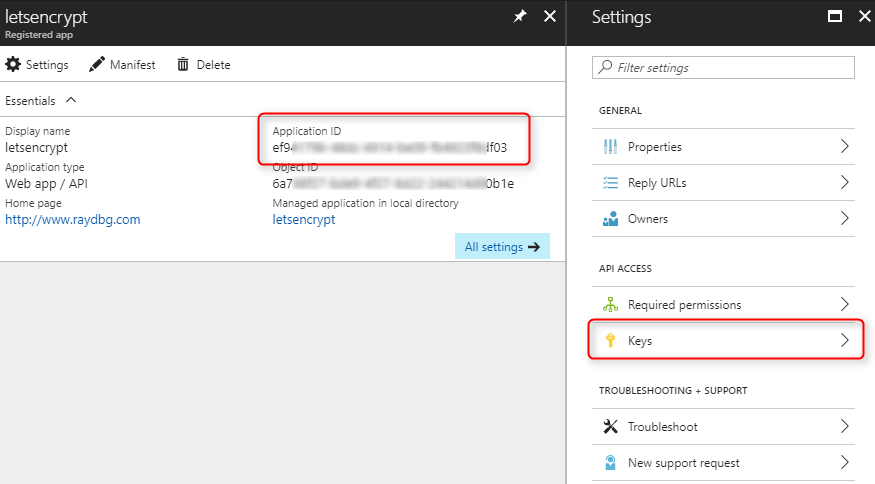Screen dimensions: 875x484
Task: Click the Settings gear icon in toolbar
Action: click(x=13, y=65)
